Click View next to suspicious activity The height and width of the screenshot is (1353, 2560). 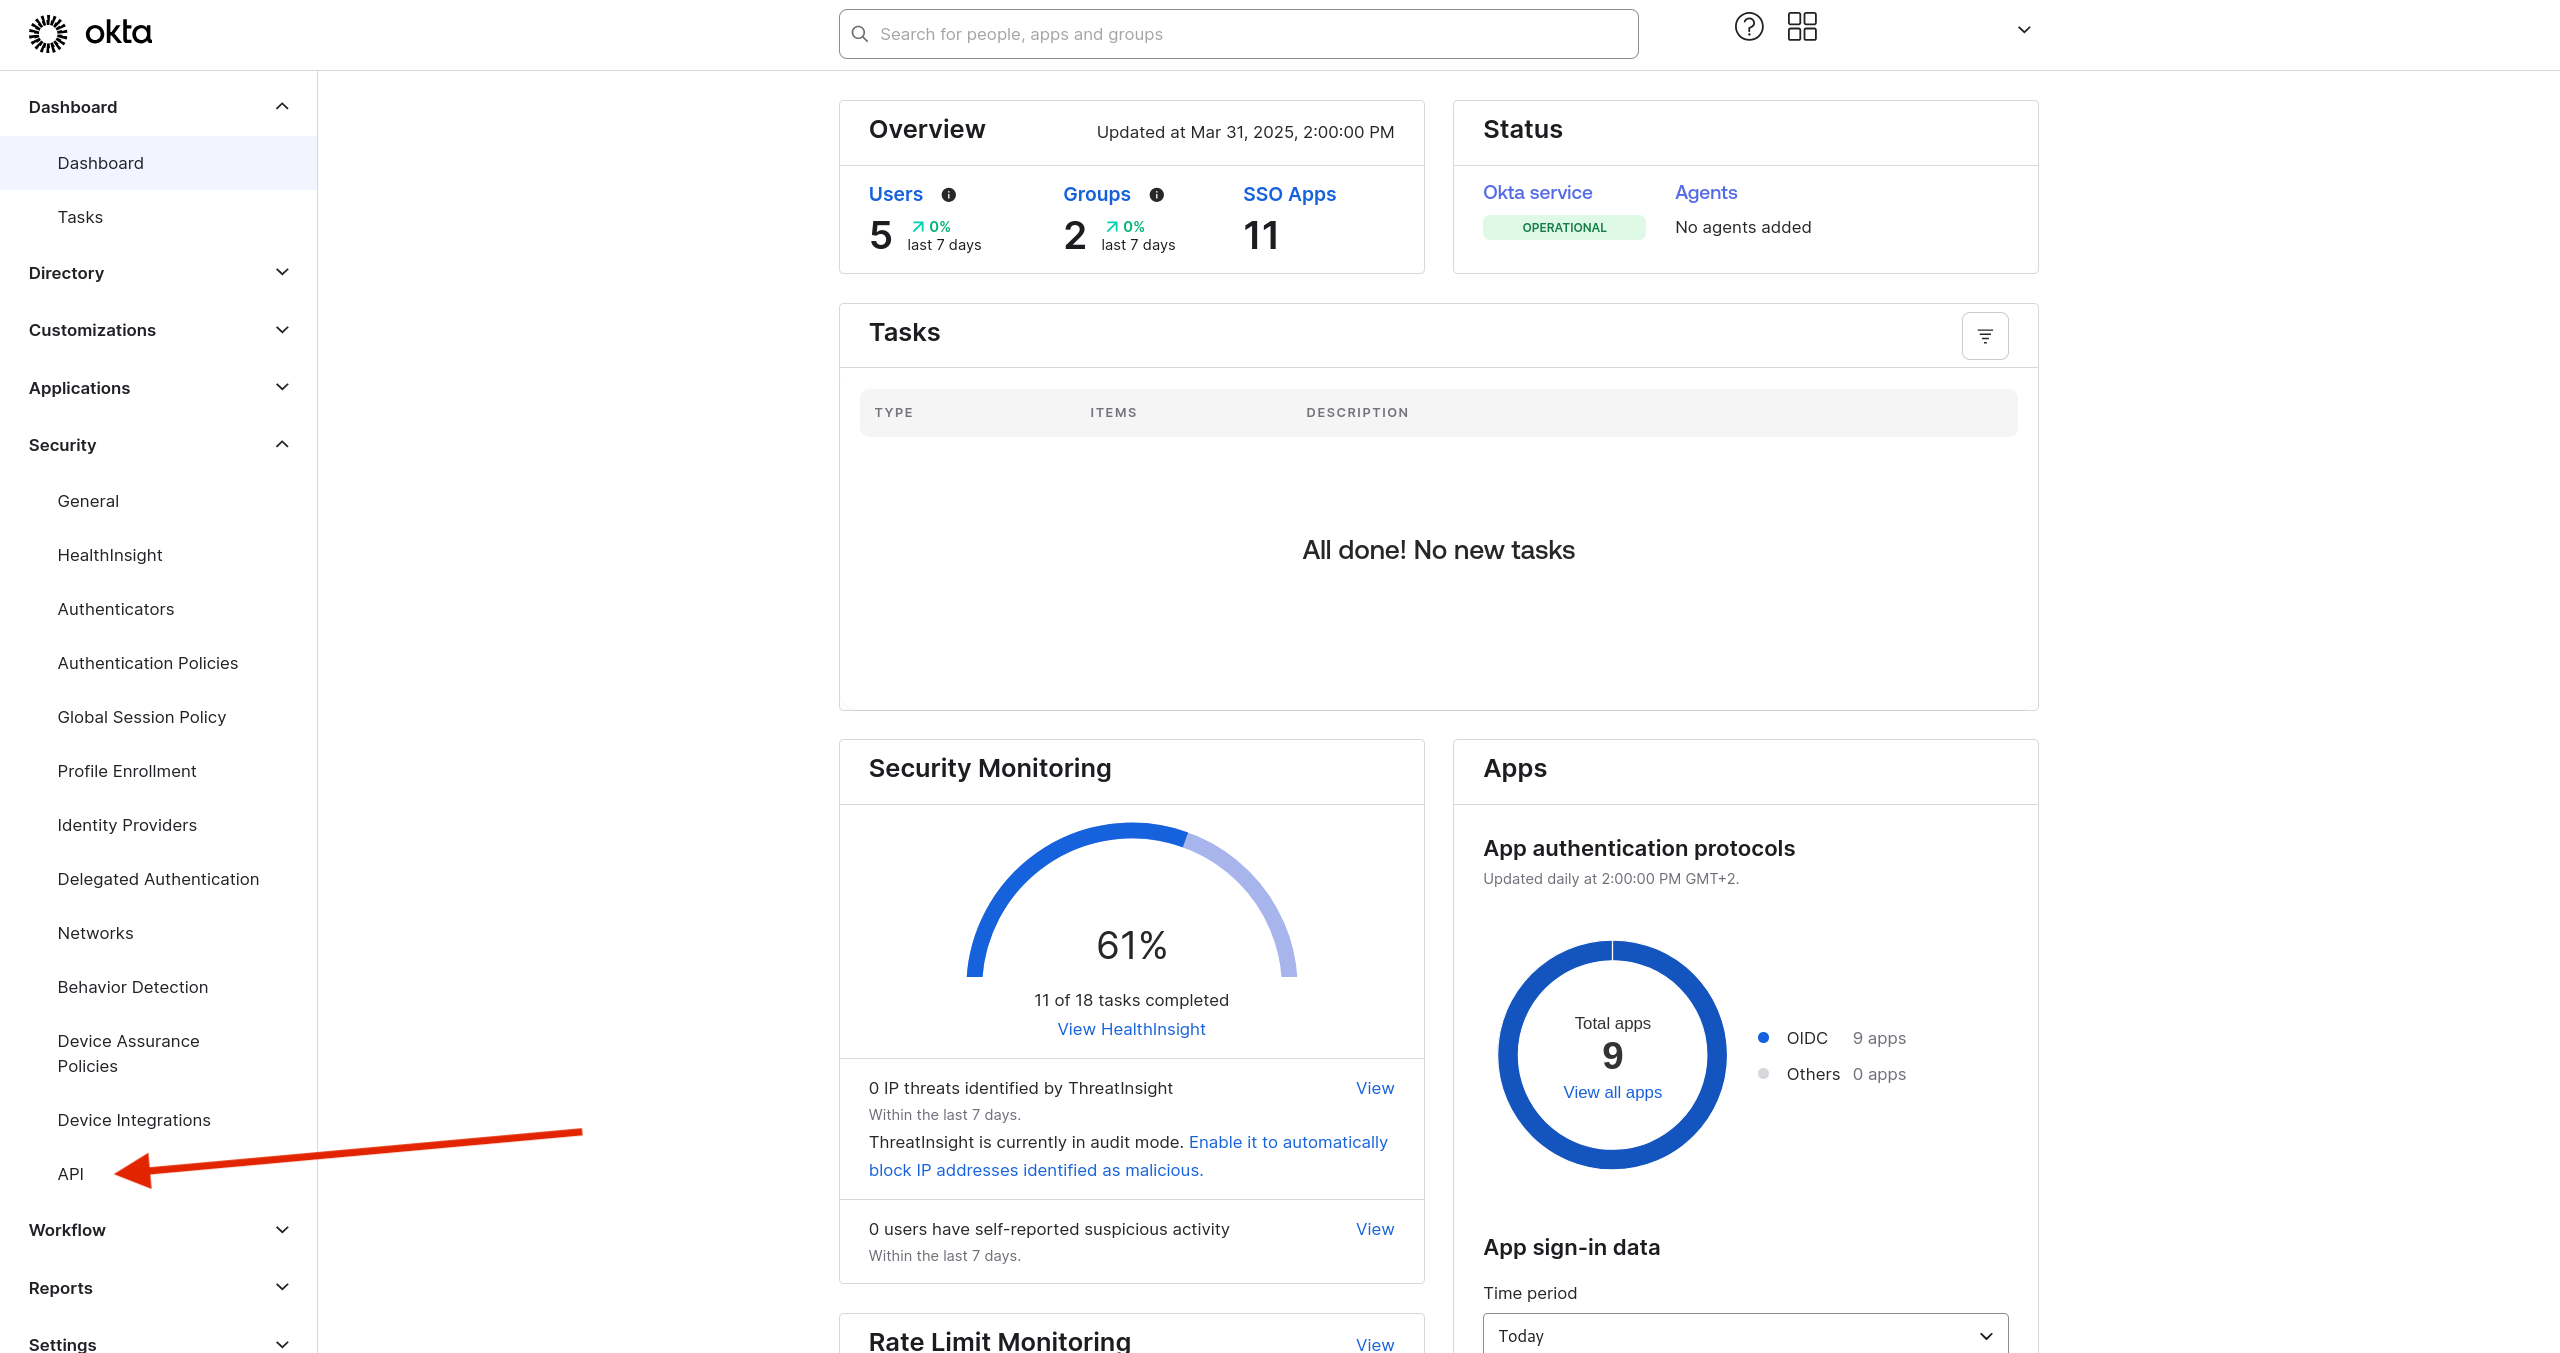(x=1374, y=1229)
